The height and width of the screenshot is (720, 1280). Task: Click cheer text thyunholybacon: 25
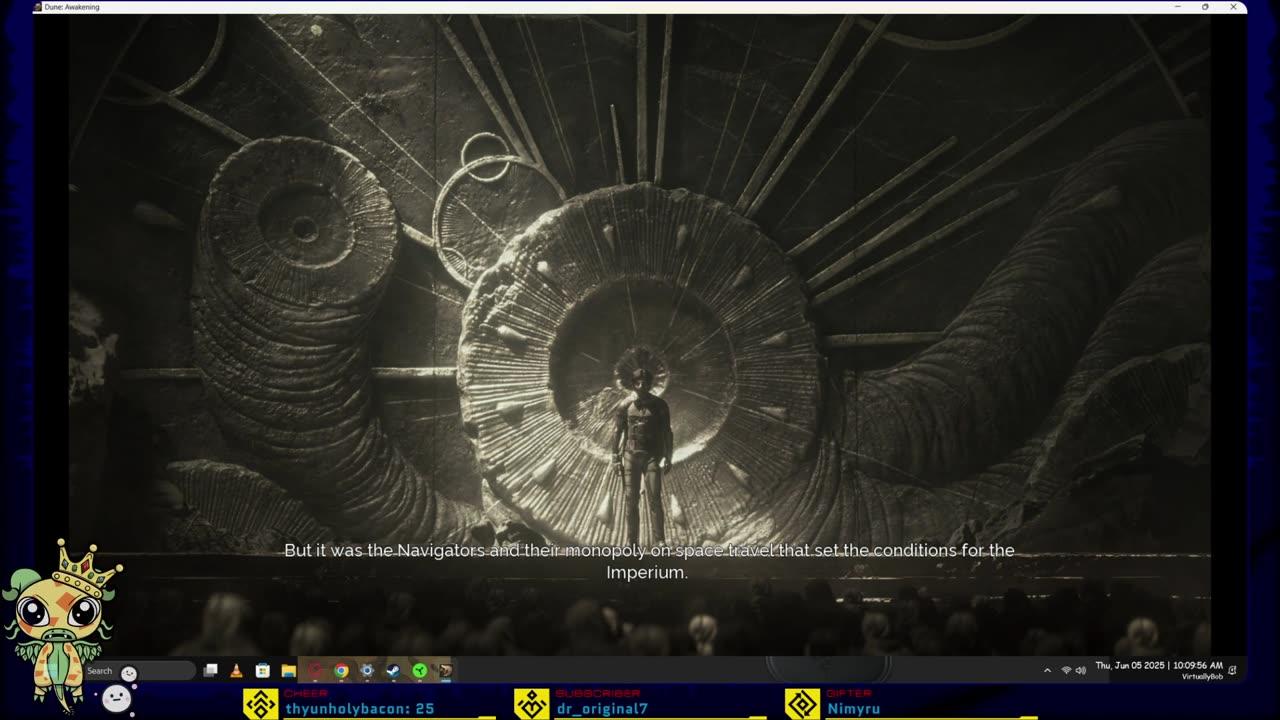tap(360, 709)
